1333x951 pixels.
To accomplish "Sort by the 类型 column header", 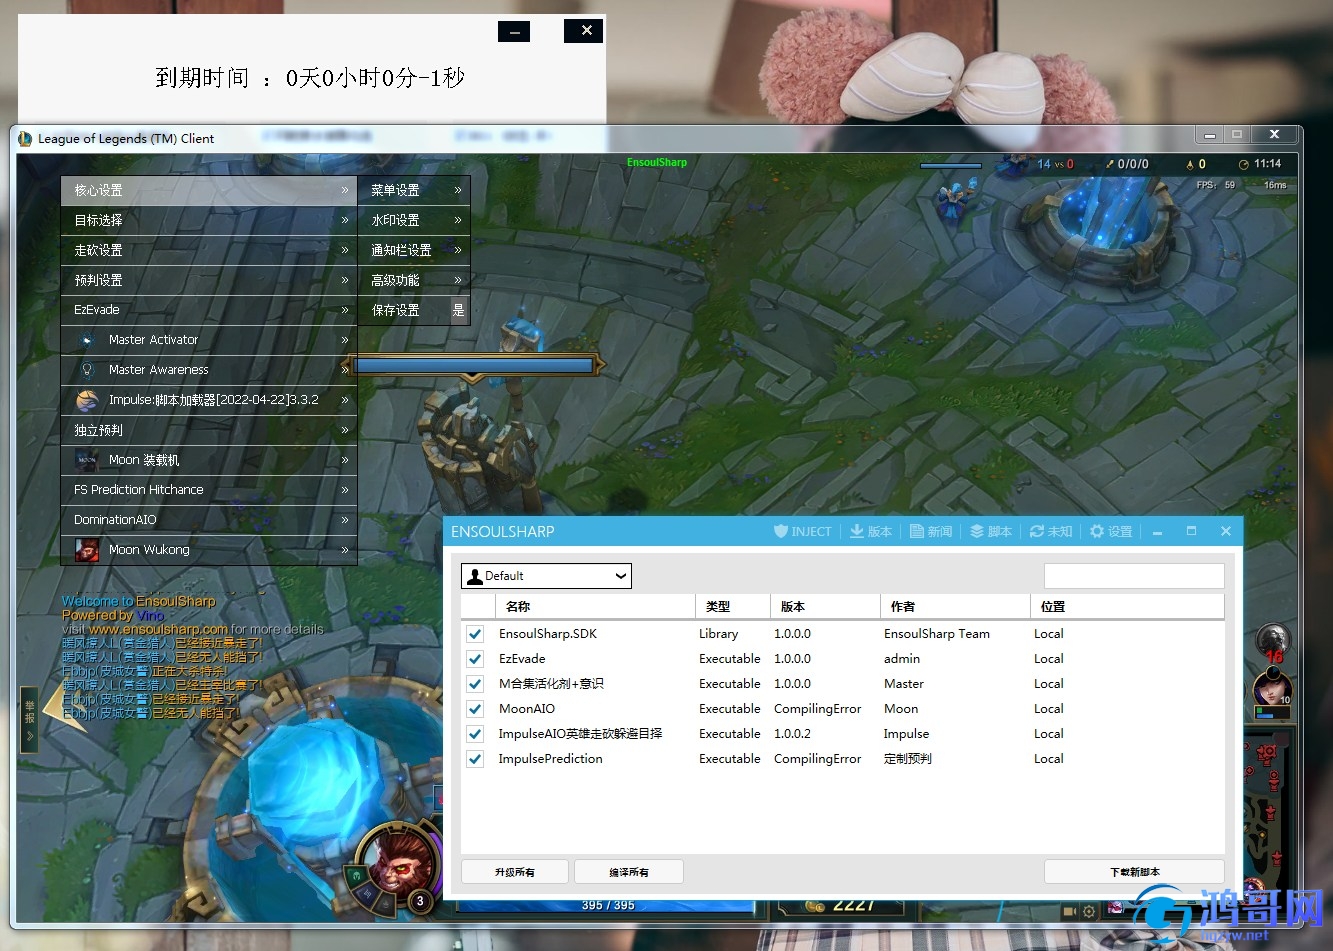I will 732,606.
